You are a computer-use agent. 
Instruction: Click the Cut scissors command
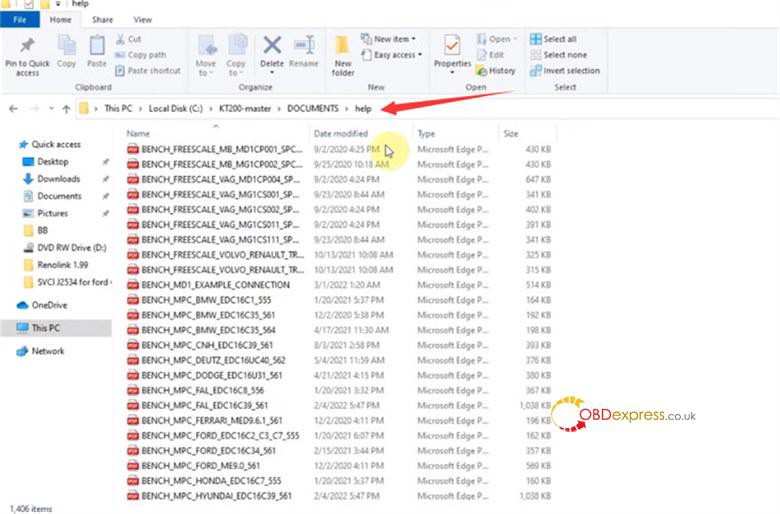pos(128,39)
